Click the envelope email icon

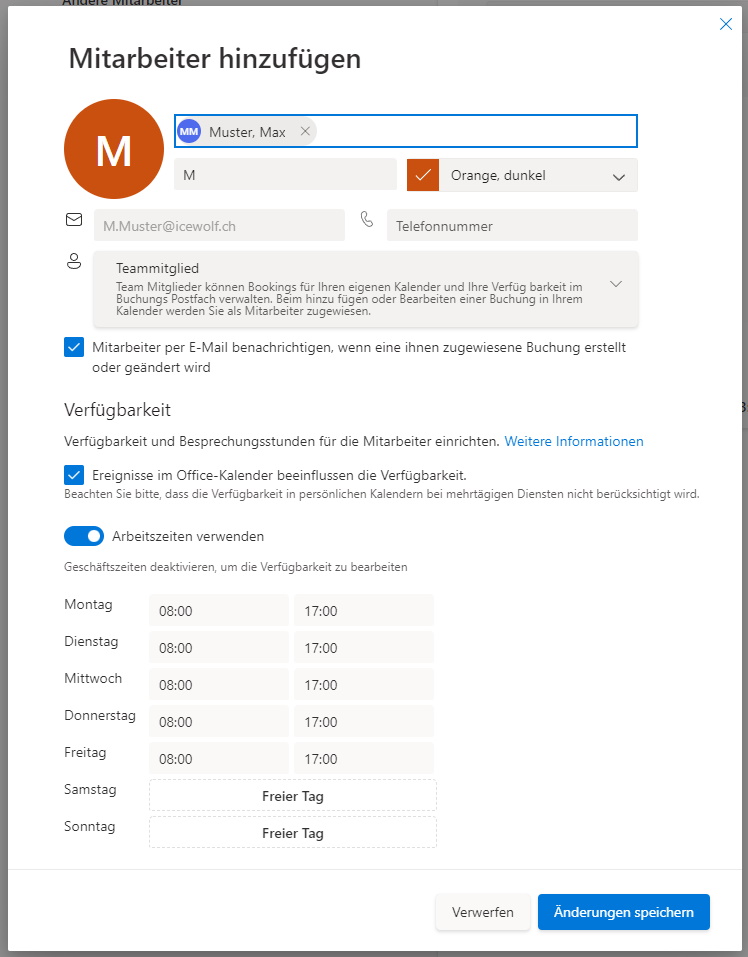(74, 219)
